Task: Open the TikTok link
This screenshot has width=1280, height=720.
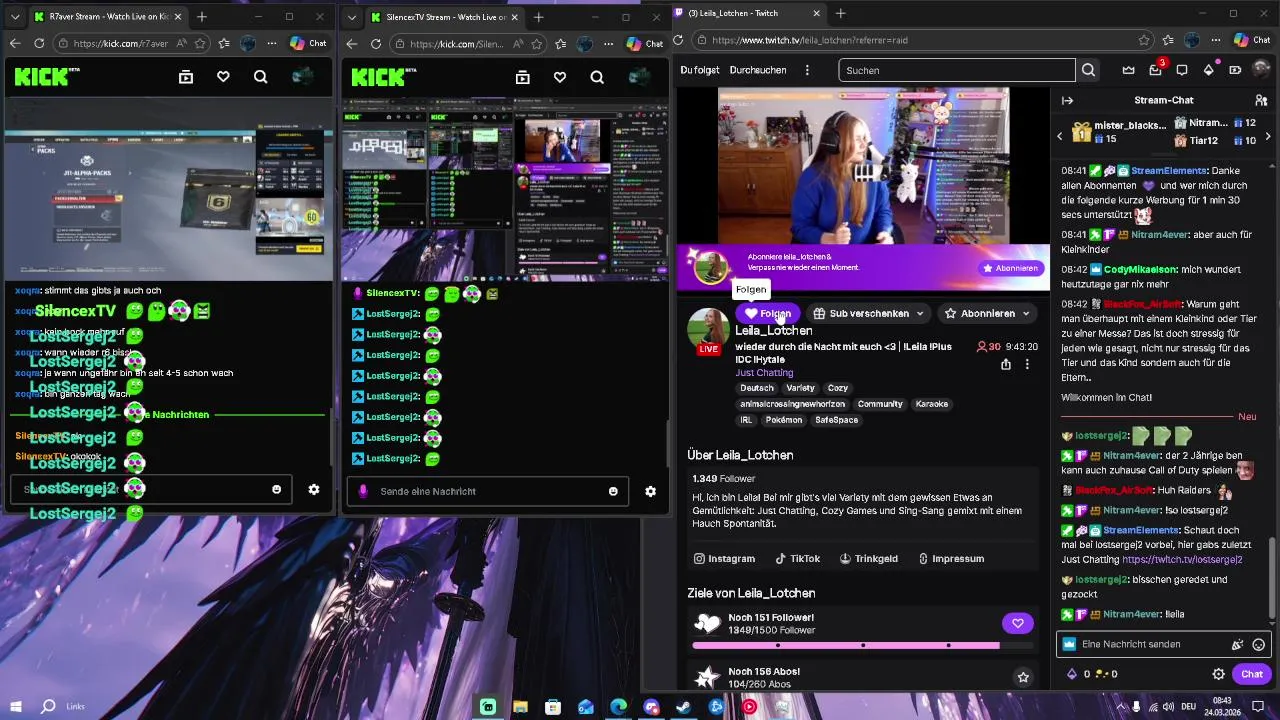Action: coord(797,559)
